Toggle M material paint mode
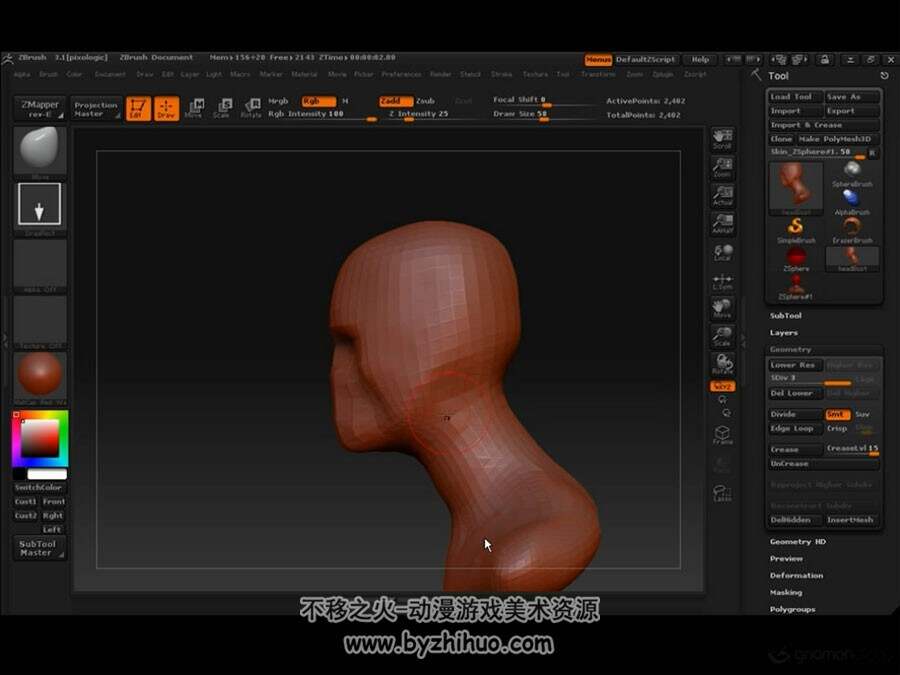This screenshot has width=900, height=675. (346, 101)
